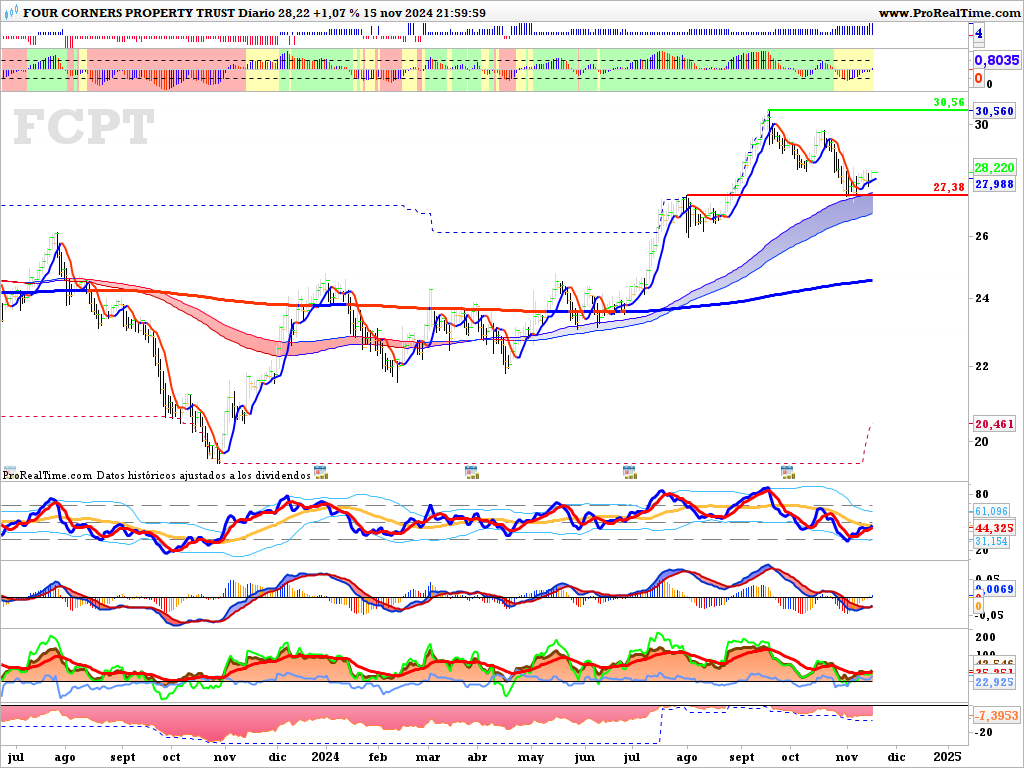1024x768 pixels.
Task: Click the candlestick chart icon beside the title
Action: pos(11,12)
